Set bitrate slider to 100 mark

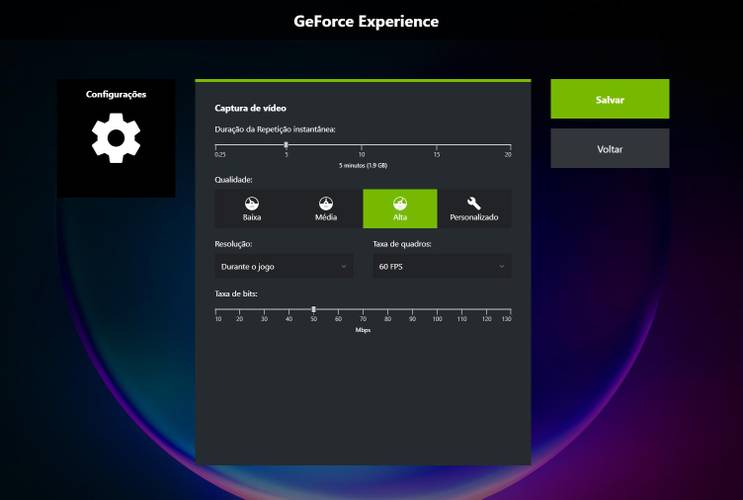[437, 310]
